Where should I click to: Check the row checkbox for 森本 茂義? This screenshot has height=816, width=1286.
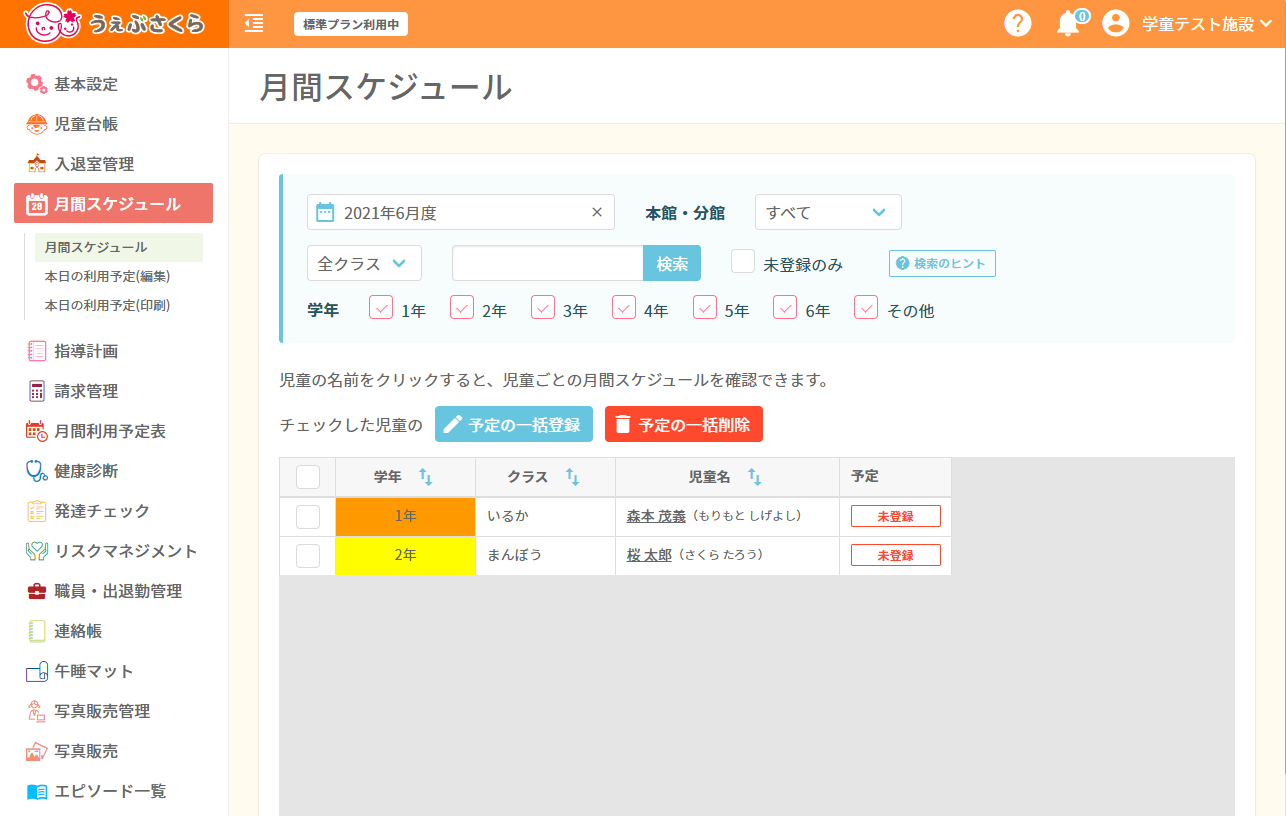point(308,517)
